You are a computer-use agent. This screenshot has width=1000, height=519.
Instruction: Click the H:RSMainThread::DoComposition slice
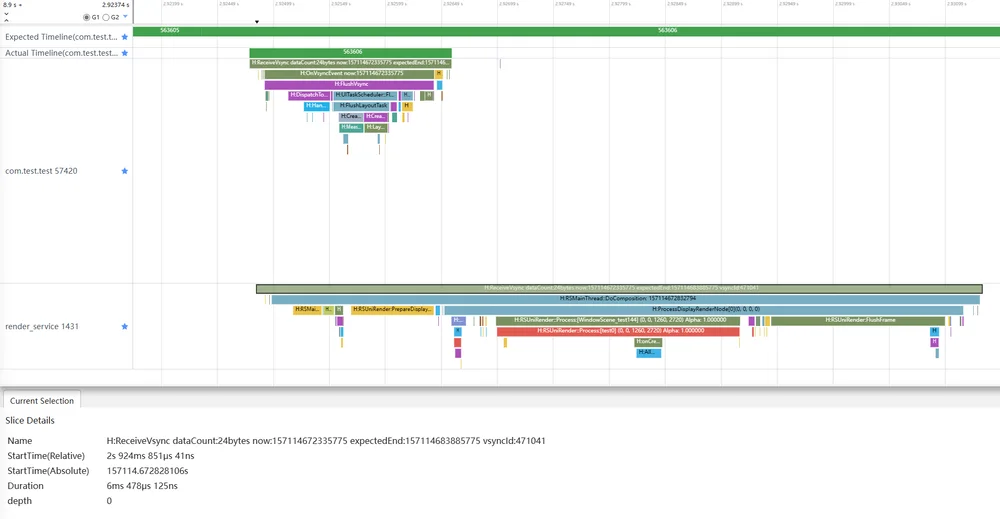click(626, 298)
